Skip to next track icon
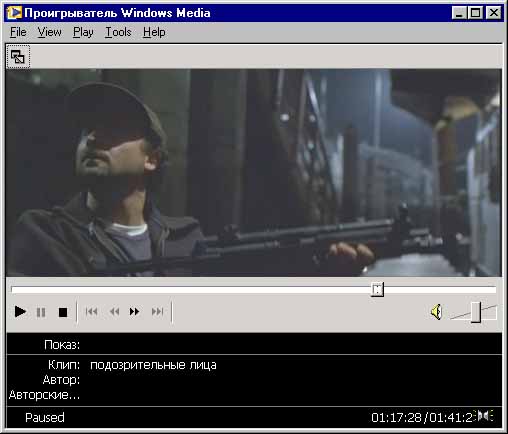This screenshot has height=434, width=508. (x=157, y=312)
